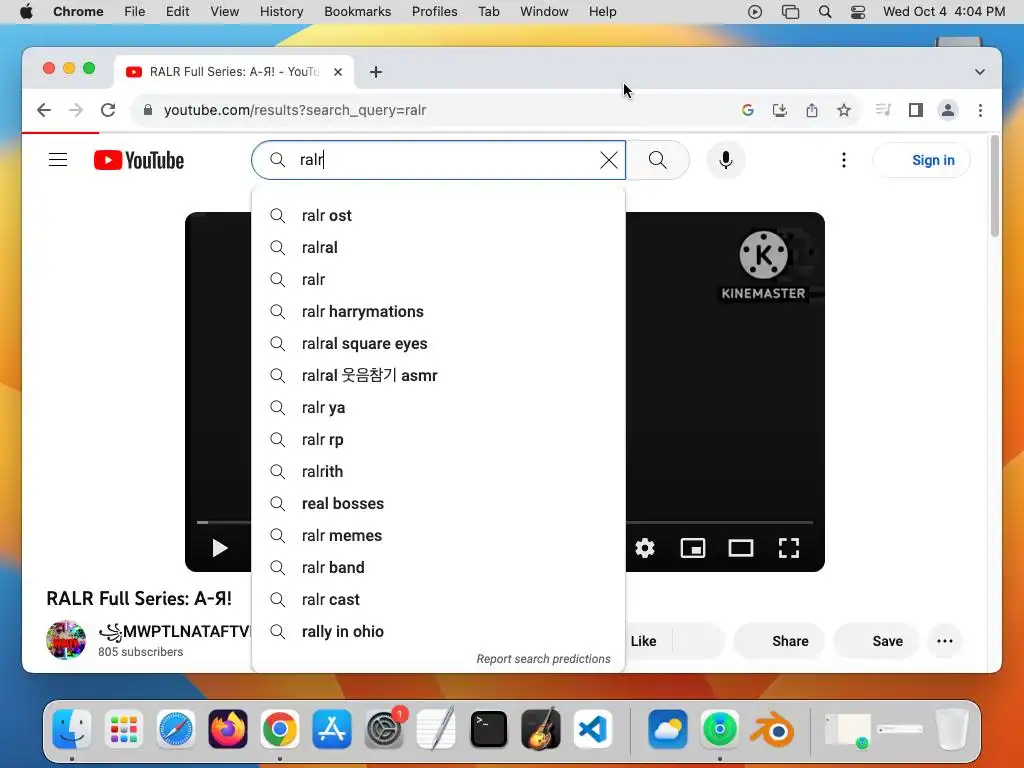Start voice search with the microphone icon

pyautogui.click(x=726, y=160)
